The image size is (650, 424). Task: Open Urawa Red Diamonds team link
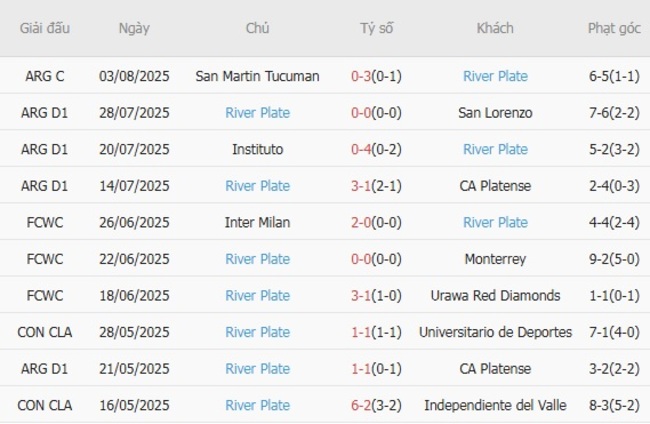tap(495, 296)
